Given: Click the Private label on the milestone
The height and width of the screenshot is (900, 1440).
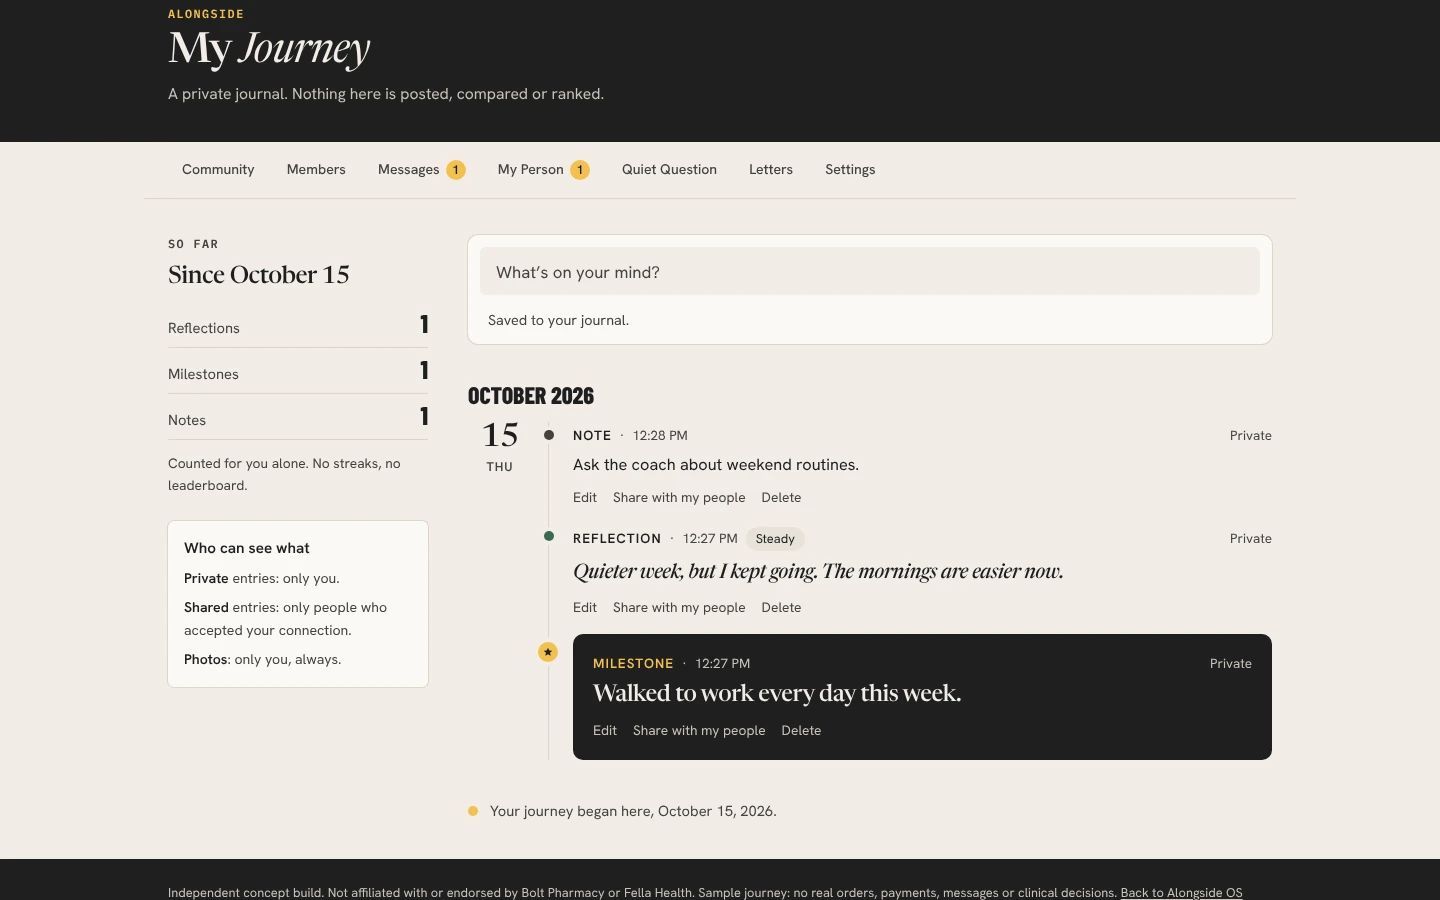Looking at the screenshot, I should 1231,664.
